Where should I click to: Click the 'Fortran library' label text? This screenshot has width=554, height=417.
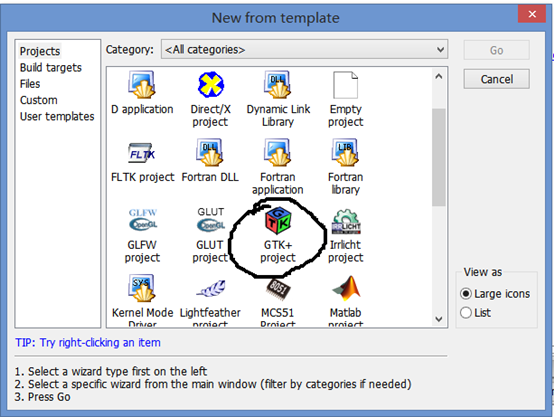[x=346, y=183]
